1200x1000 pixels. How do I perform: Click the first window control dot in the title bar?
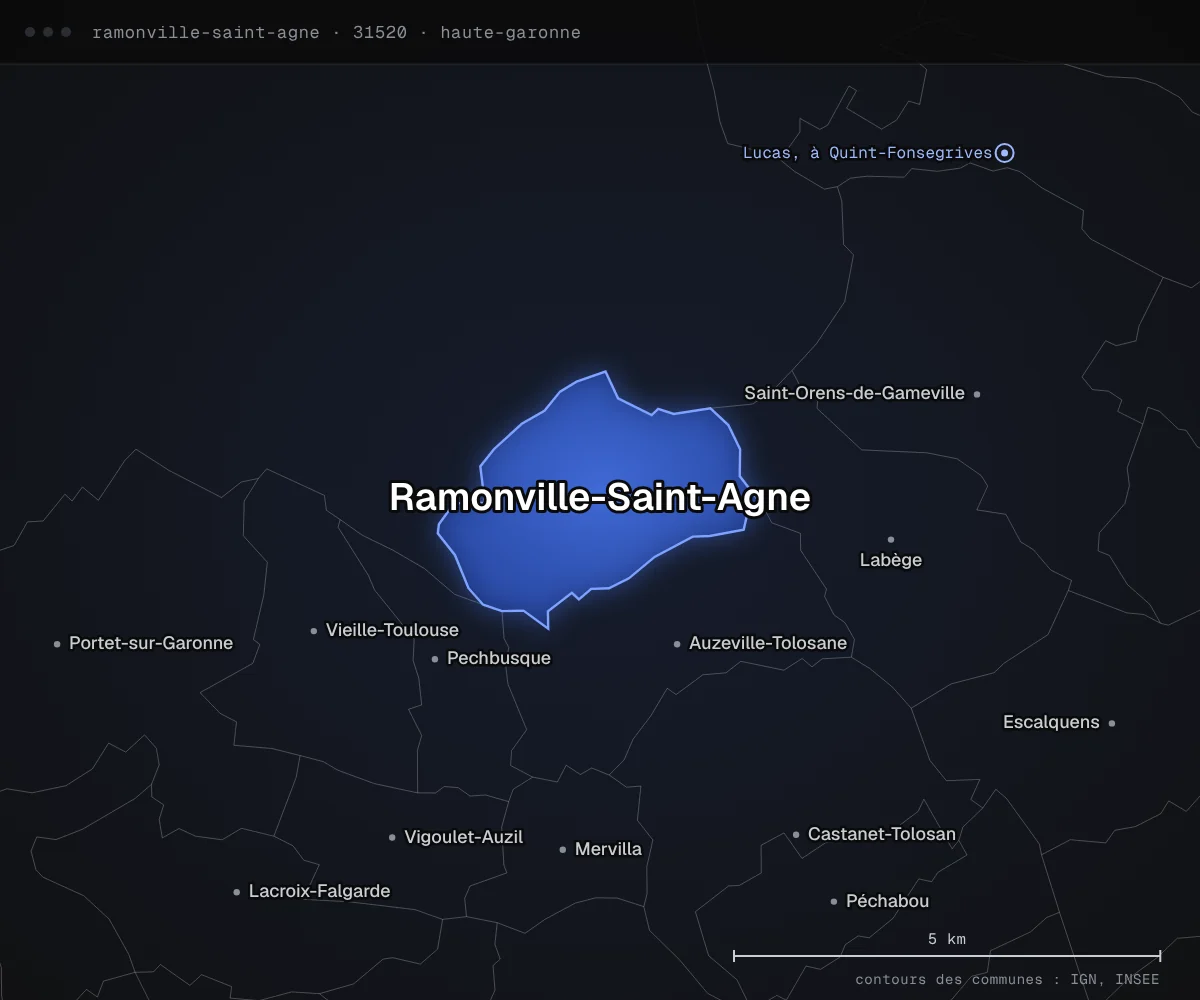pyautogui.click(x=30, y=32)
